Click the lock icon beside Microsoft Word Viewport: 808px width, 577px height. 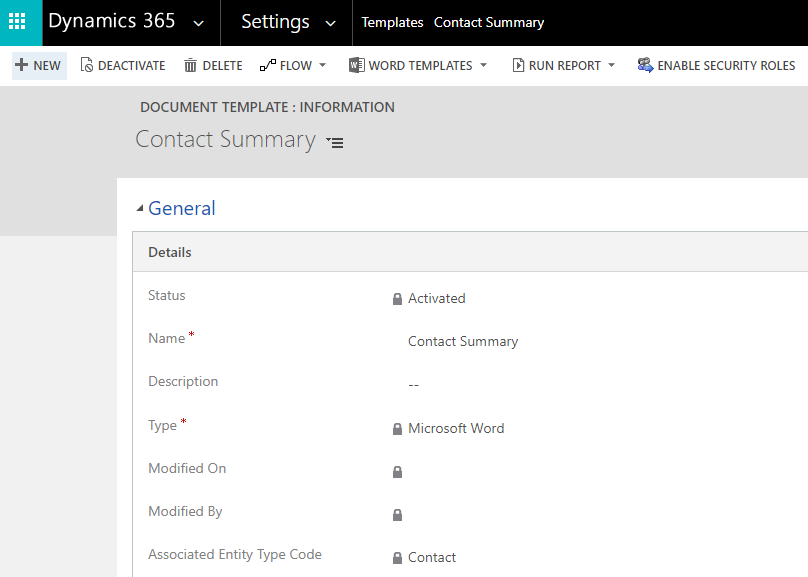point(397,429)
